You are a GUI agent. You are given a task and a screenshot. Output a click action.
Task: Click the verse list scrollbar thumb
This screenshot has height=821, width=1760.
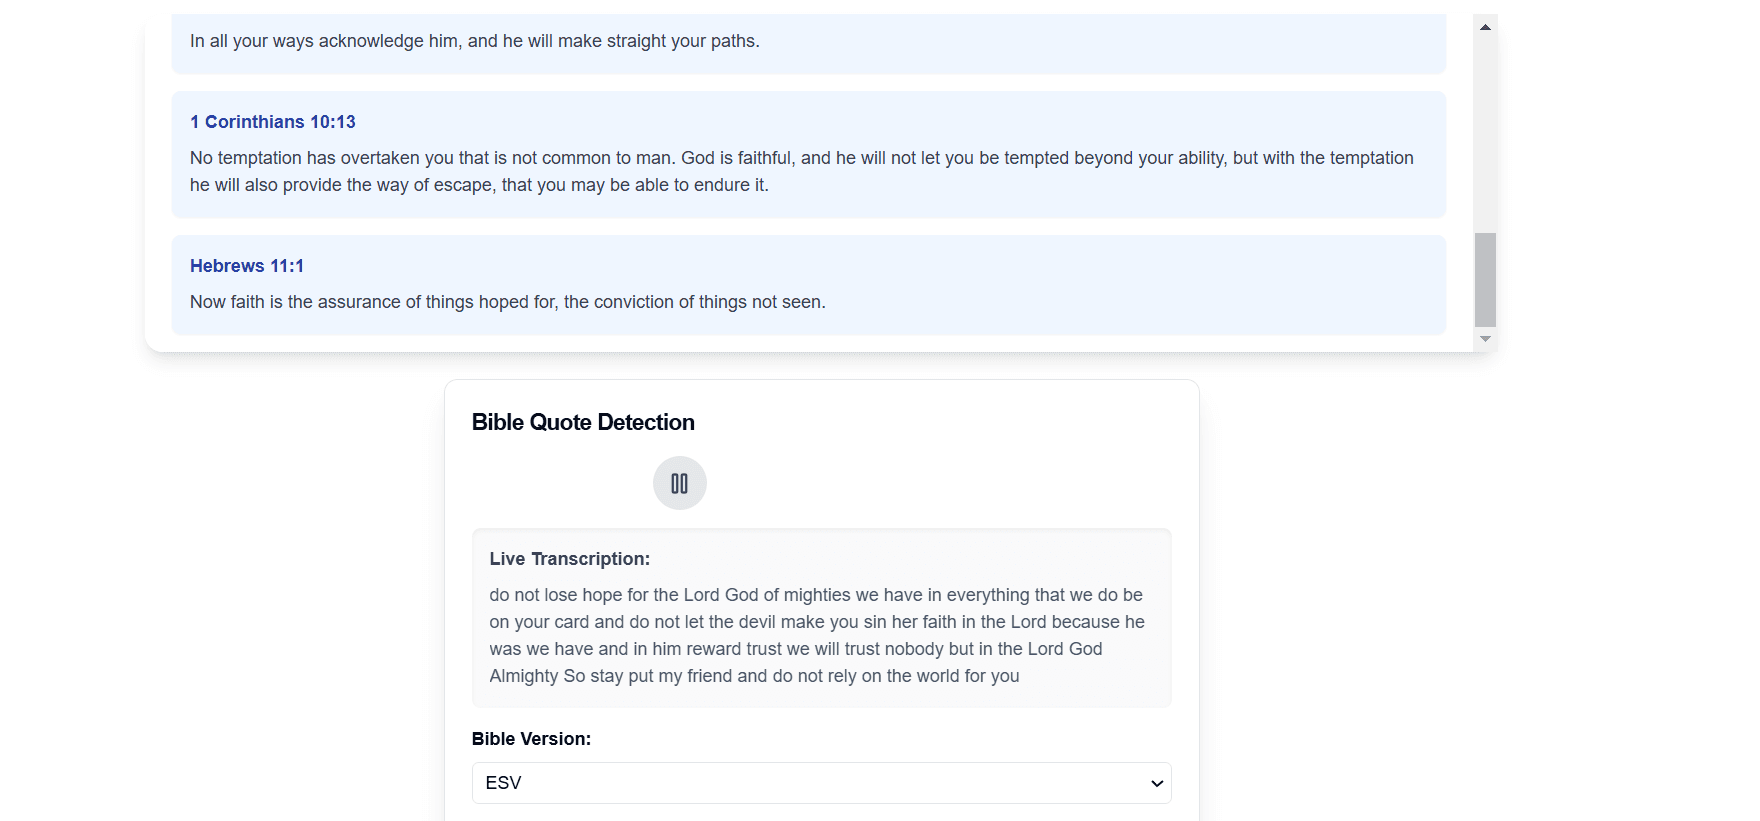click(x=1485, y=279)
